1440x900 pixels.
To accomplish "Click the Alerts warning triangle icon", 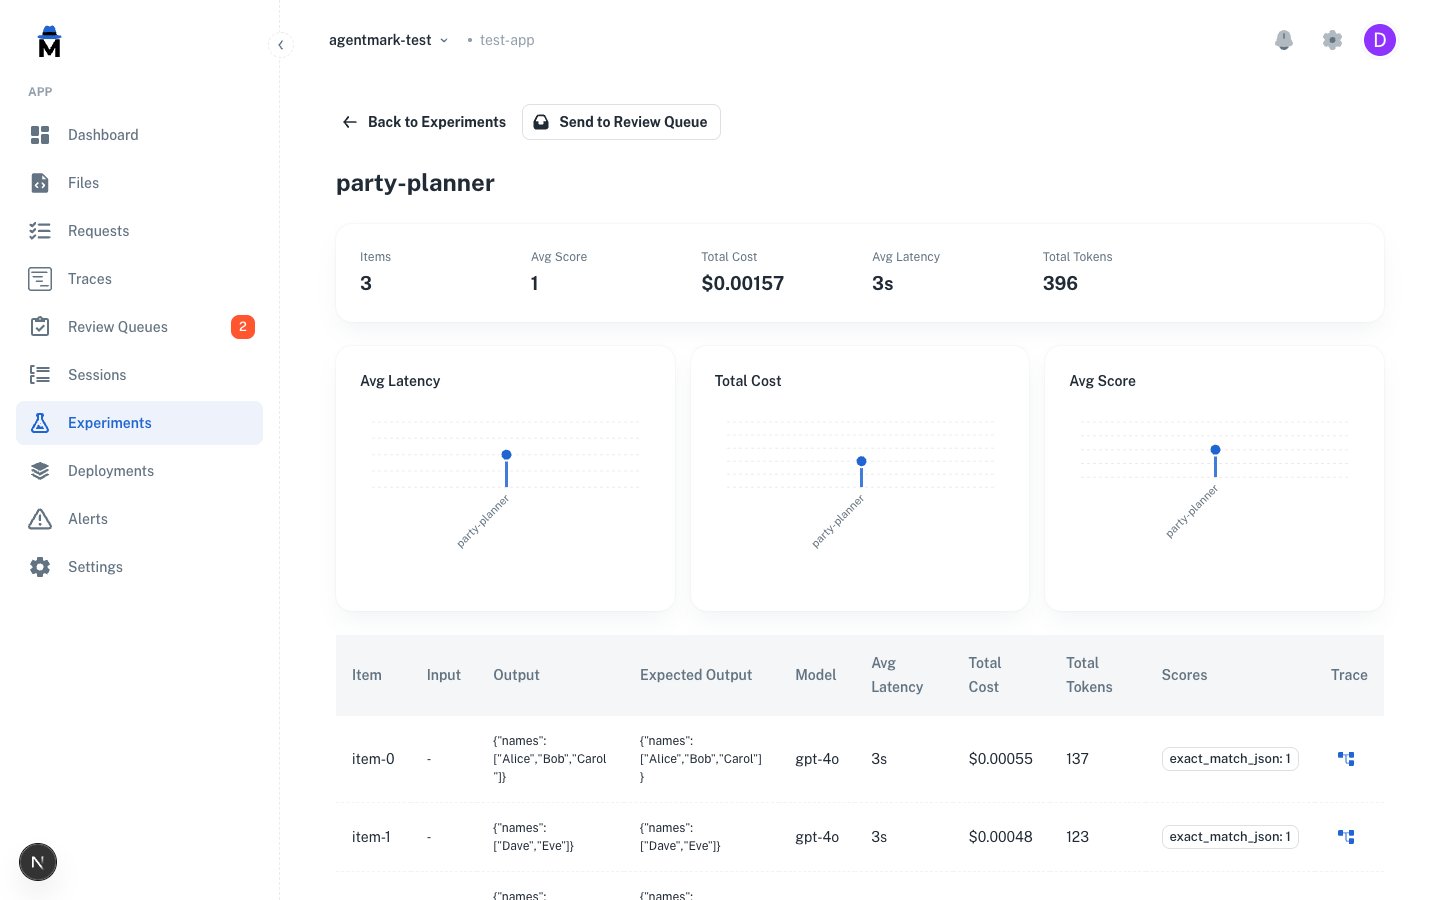I will click(40, 519).
